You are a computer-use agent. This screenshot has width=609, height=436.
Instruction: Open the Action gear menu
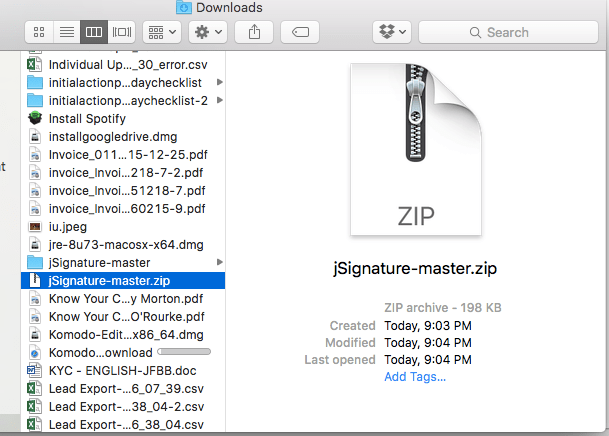click(208, 32)
